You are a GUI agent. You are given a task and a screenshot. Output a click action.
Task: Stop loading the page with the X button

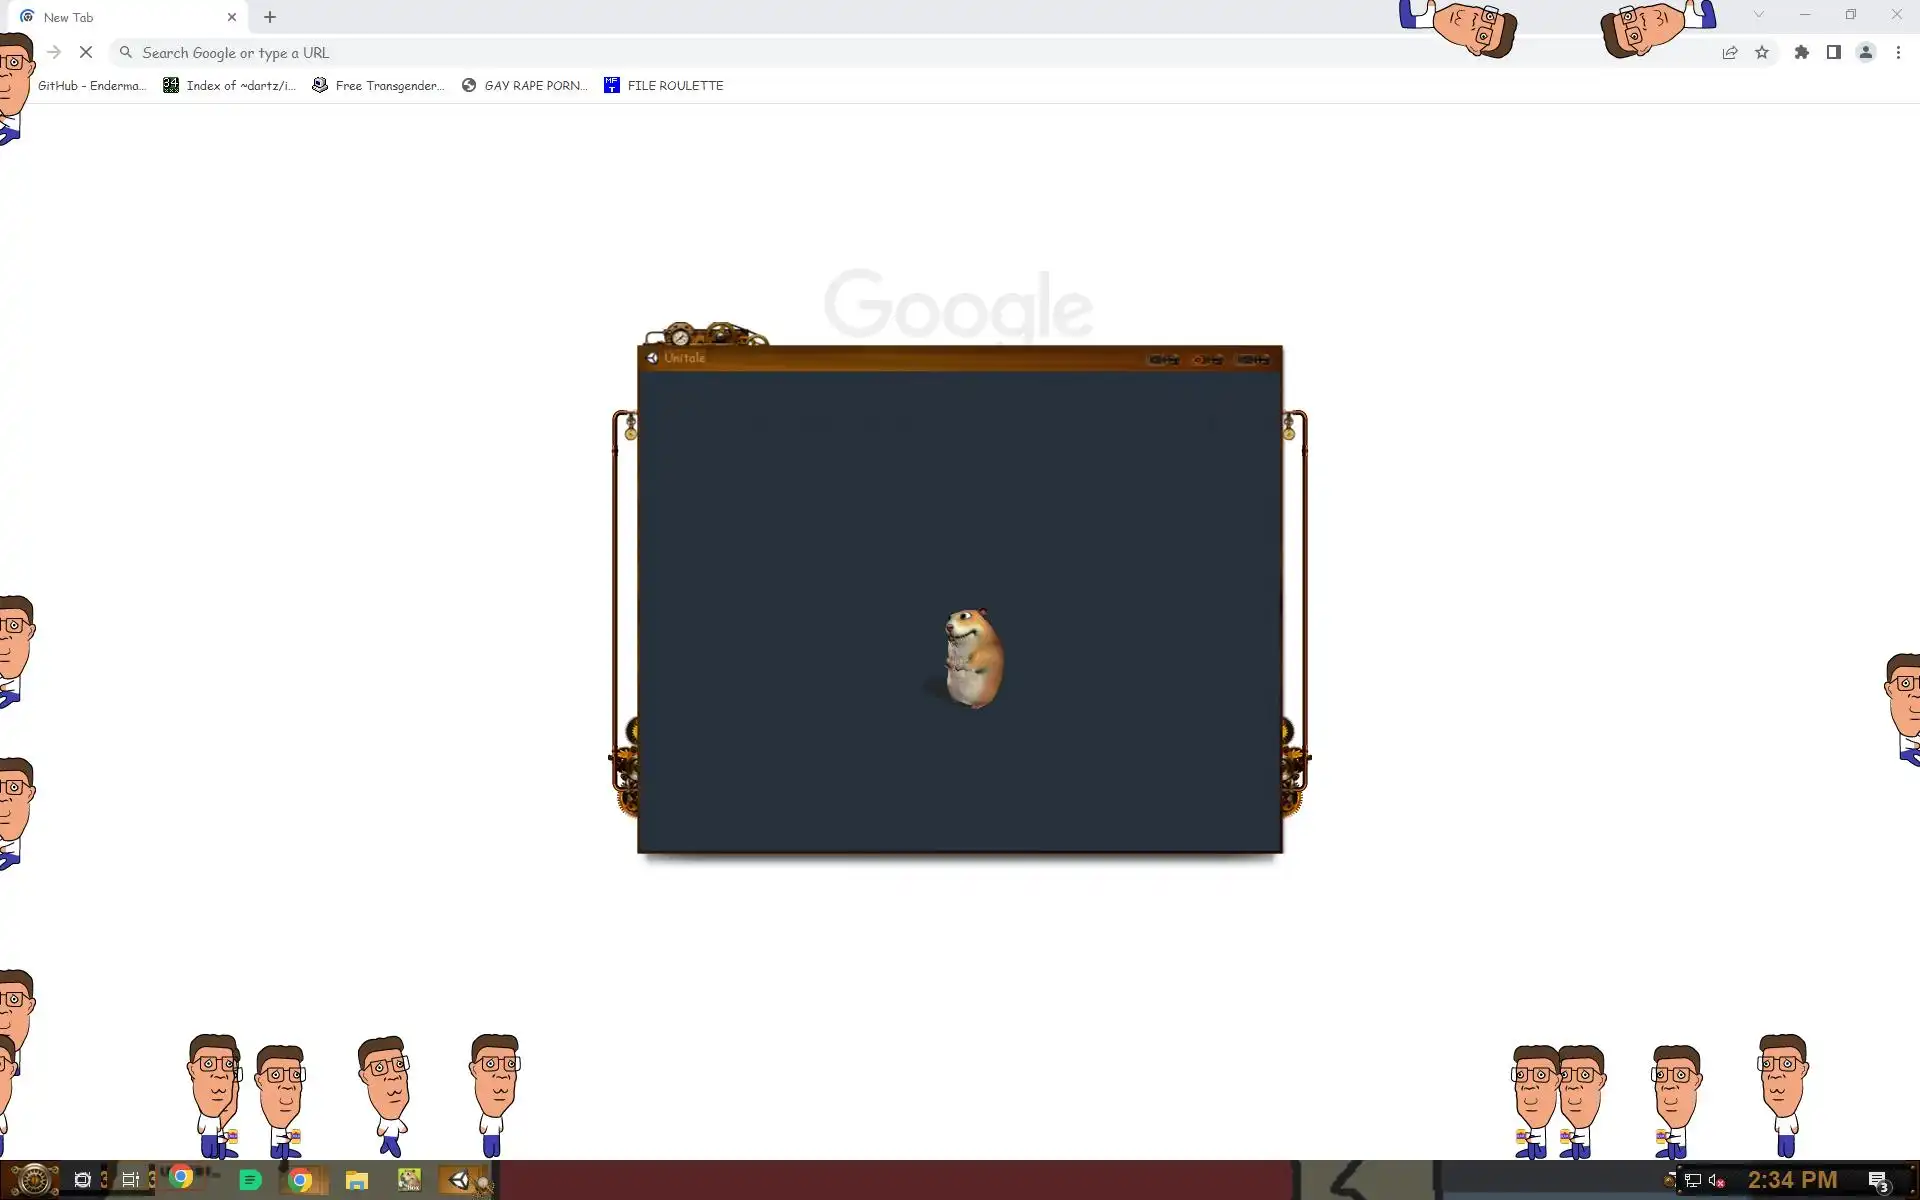(x=86, y=53)
